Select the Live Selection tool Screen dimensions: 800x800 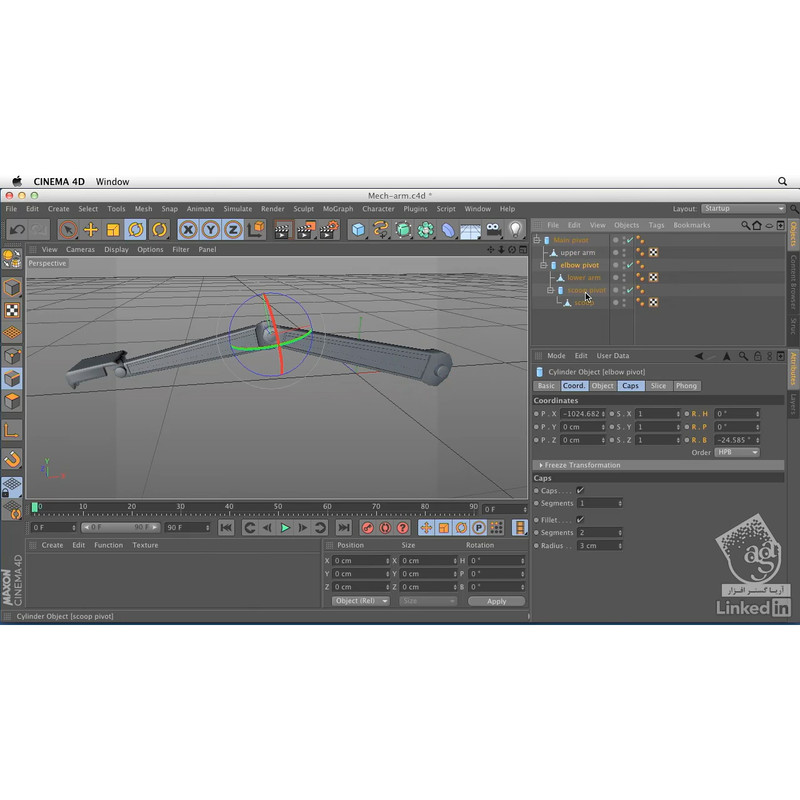pyautogui.click(x=68, y=230)
